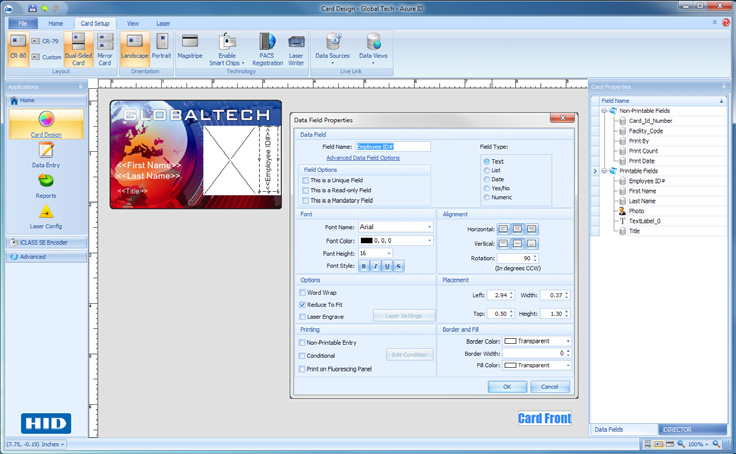The image size is (736, 454).
Task: Choose Portrait orientation
Action: (160, 48)
